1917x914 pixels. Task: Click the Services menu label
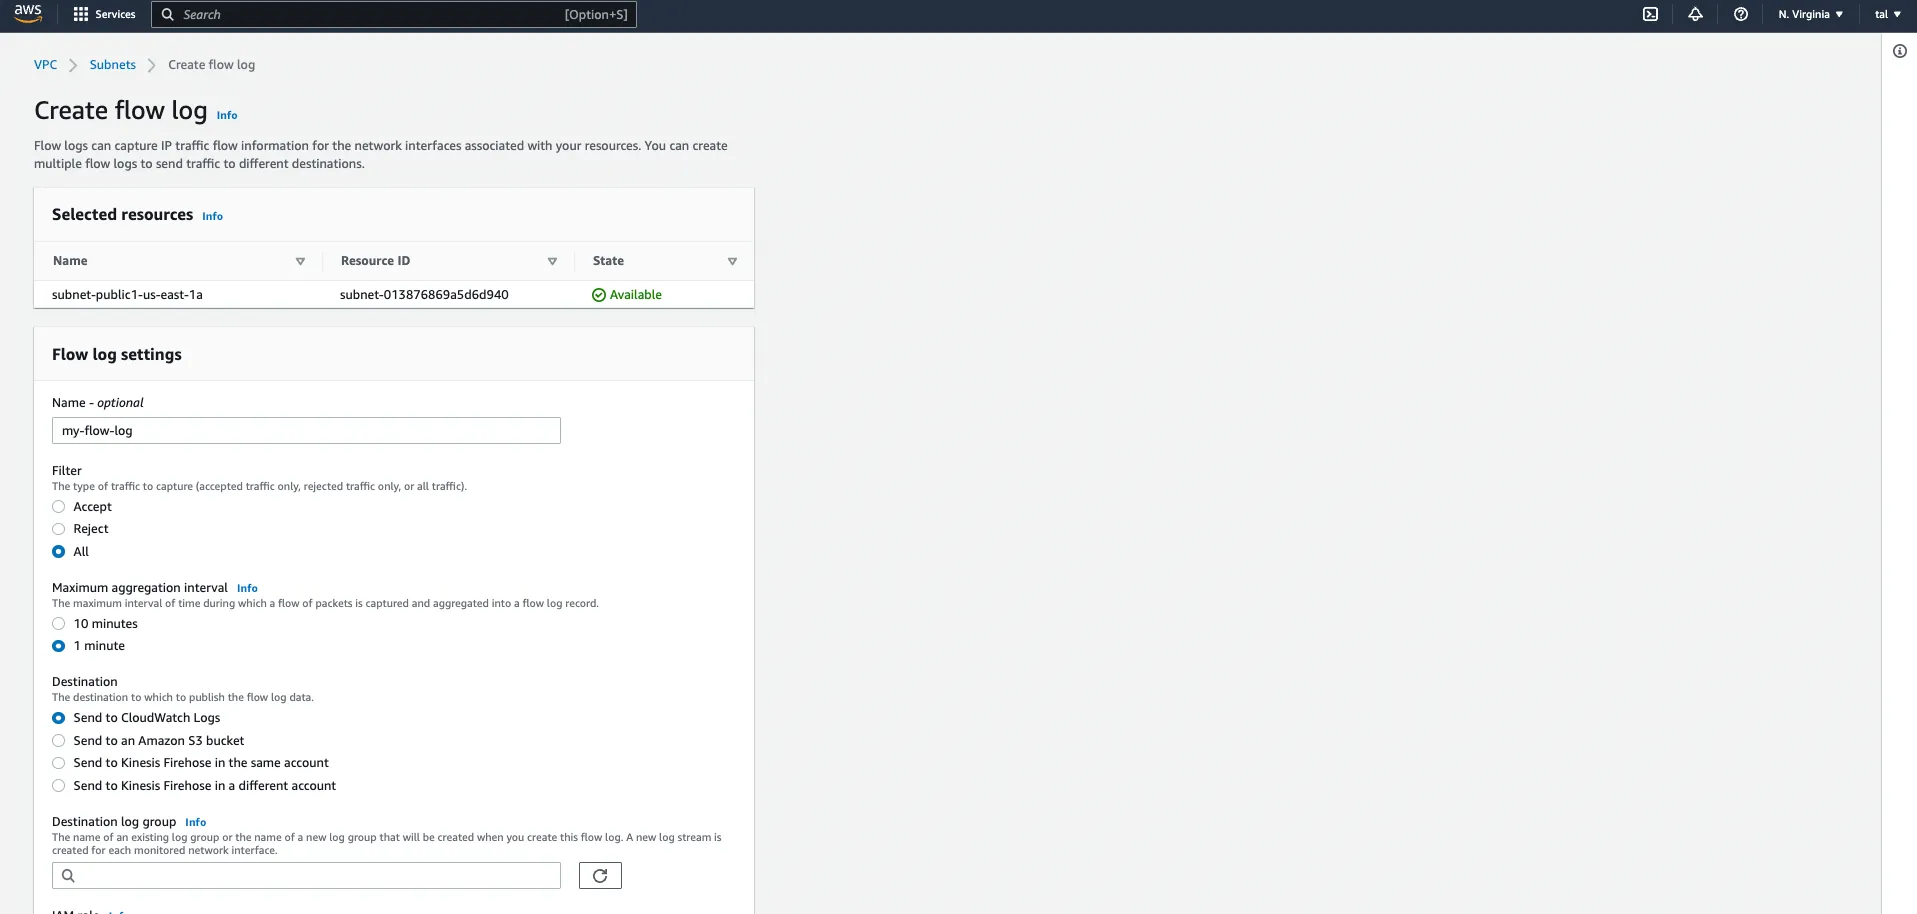pyautogui.click(x=115, y=14)
